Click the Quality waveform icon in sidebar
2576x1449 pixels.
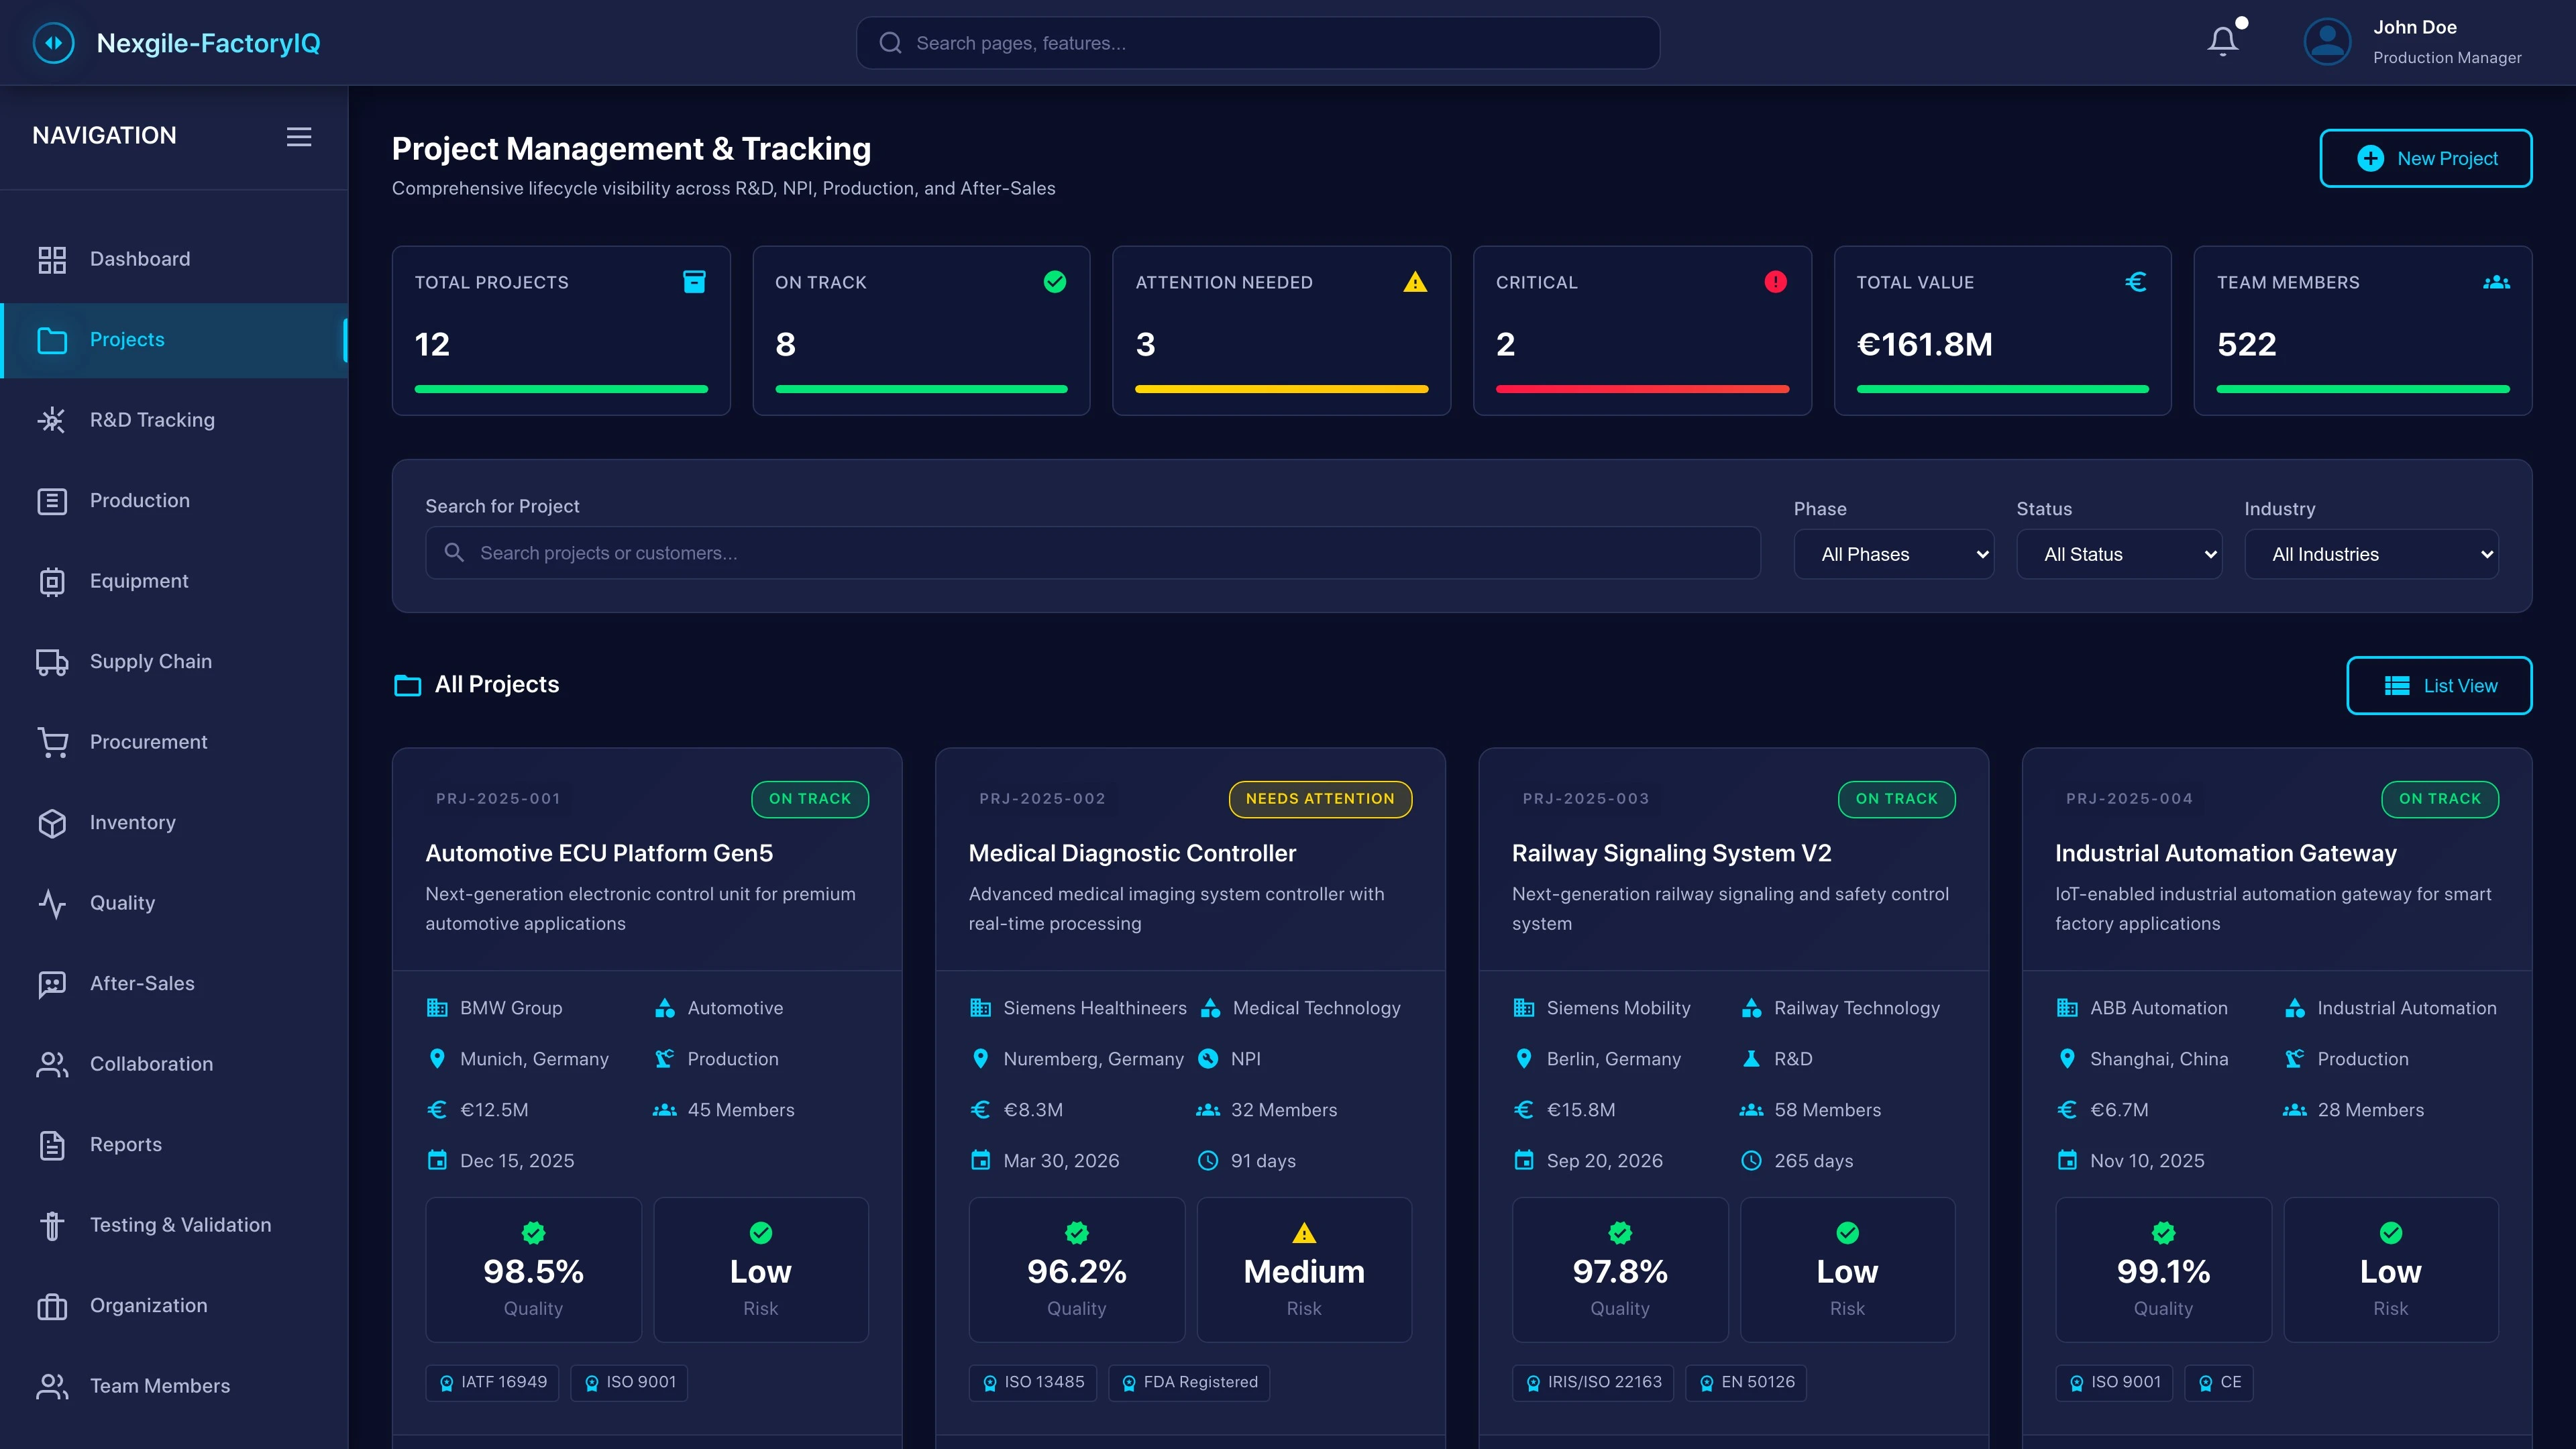click(52, 903)
